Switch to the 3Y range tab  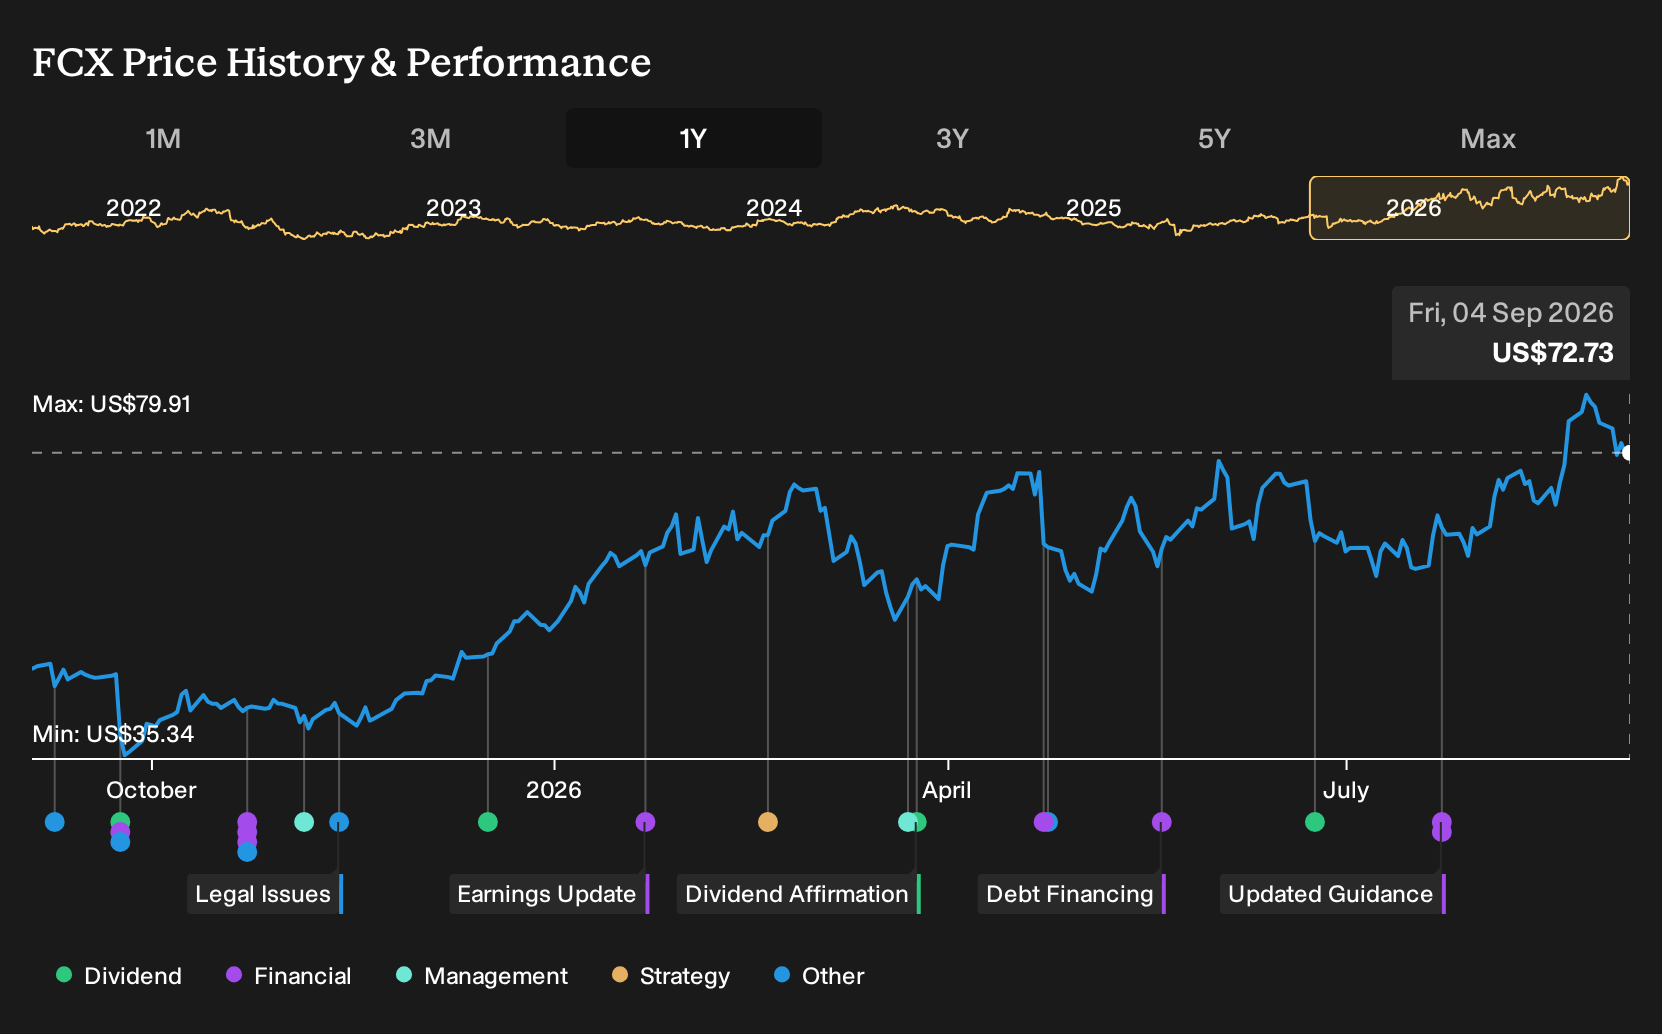point(952,138)
